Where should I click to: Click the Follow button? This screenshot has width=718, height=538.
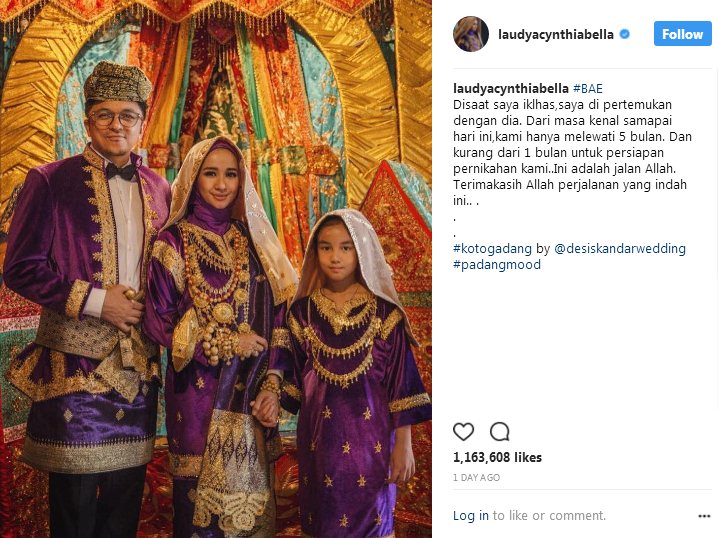tap(682, 34)
